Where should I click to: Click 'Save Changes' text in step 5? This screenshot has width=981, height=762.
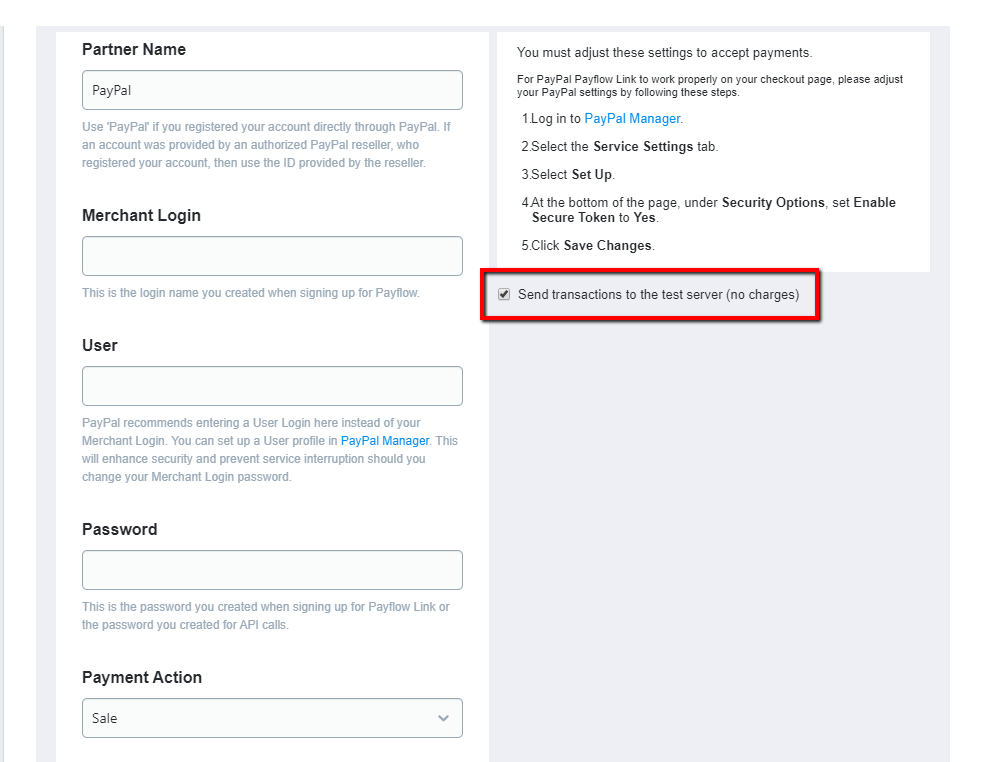(607, 245)
